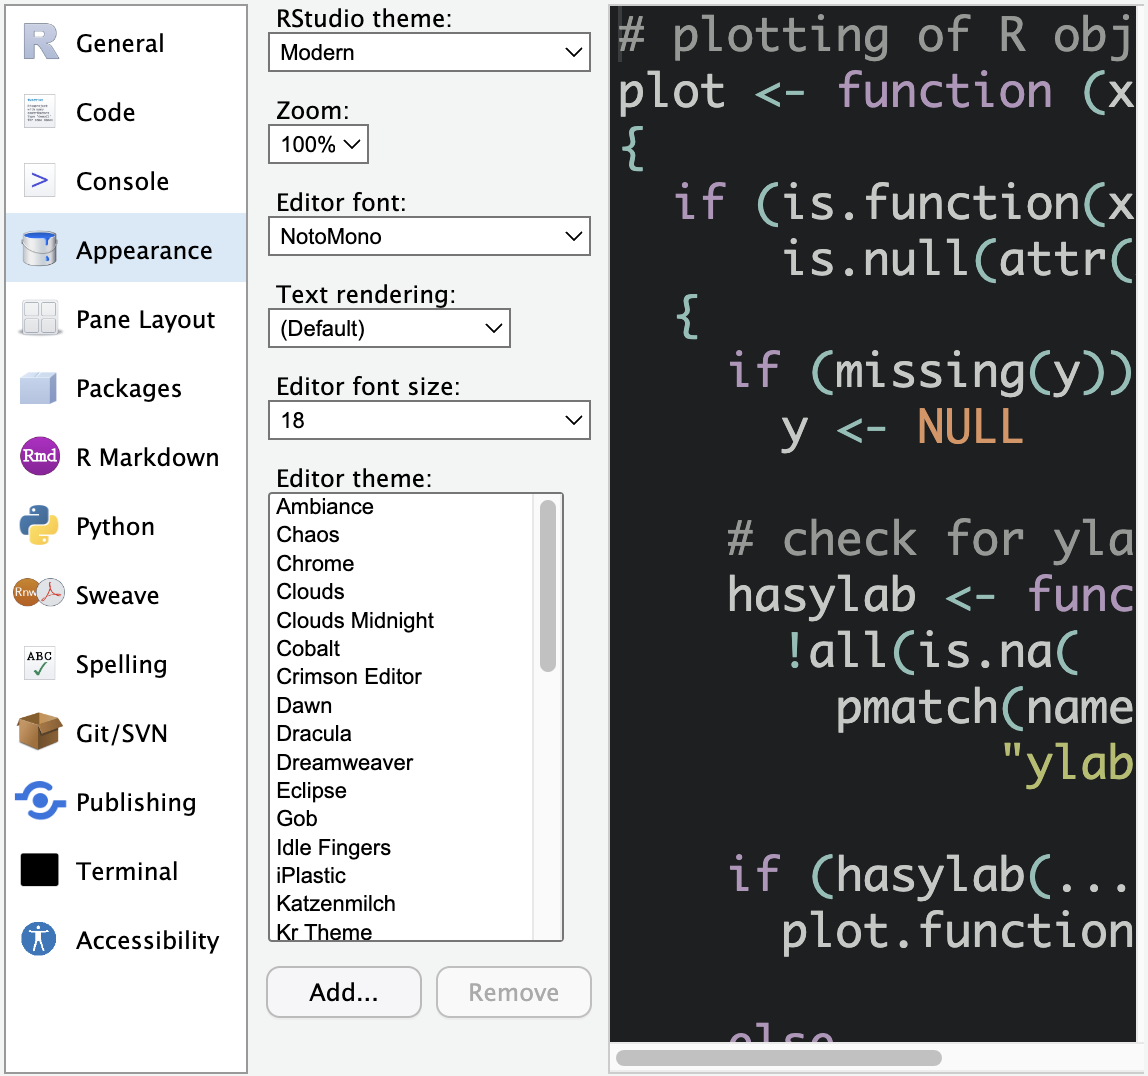The height and width of the screenshot is (1076, 1148).
Task: Open the RStudio theme dropdown
Action: pos(430,52)
